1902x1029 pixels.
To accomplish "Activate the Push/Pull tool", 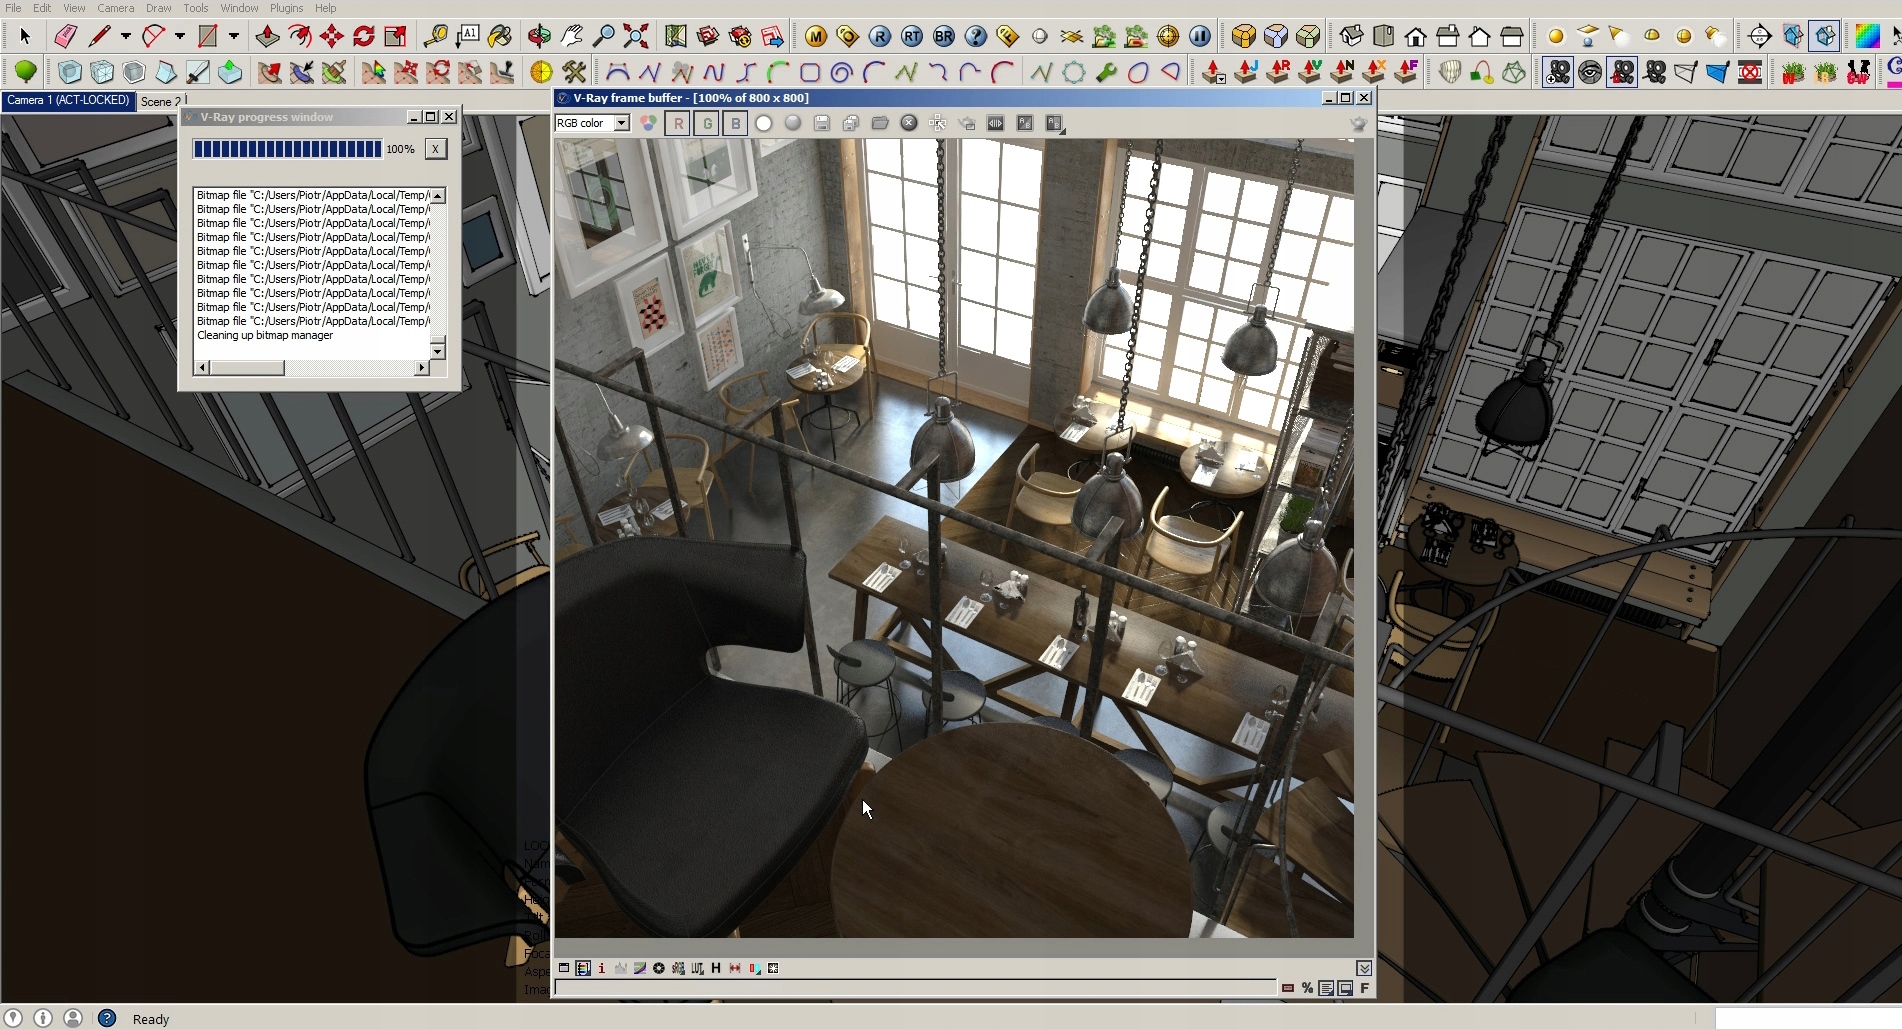I will 267,37.
